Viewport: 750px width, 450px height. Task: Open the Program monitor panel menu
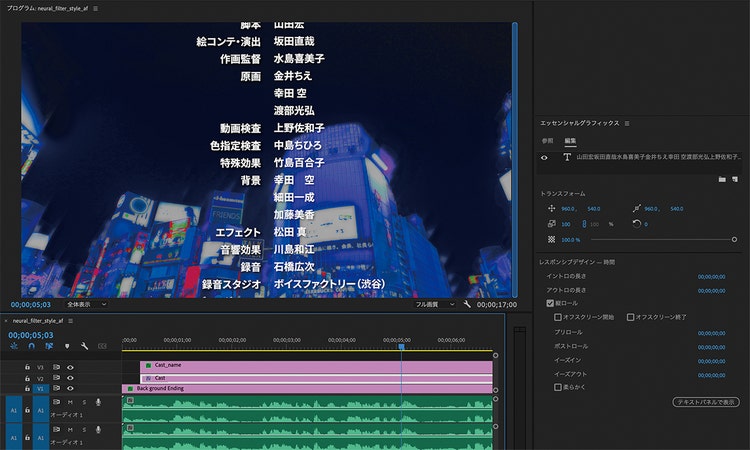point(96,9)
